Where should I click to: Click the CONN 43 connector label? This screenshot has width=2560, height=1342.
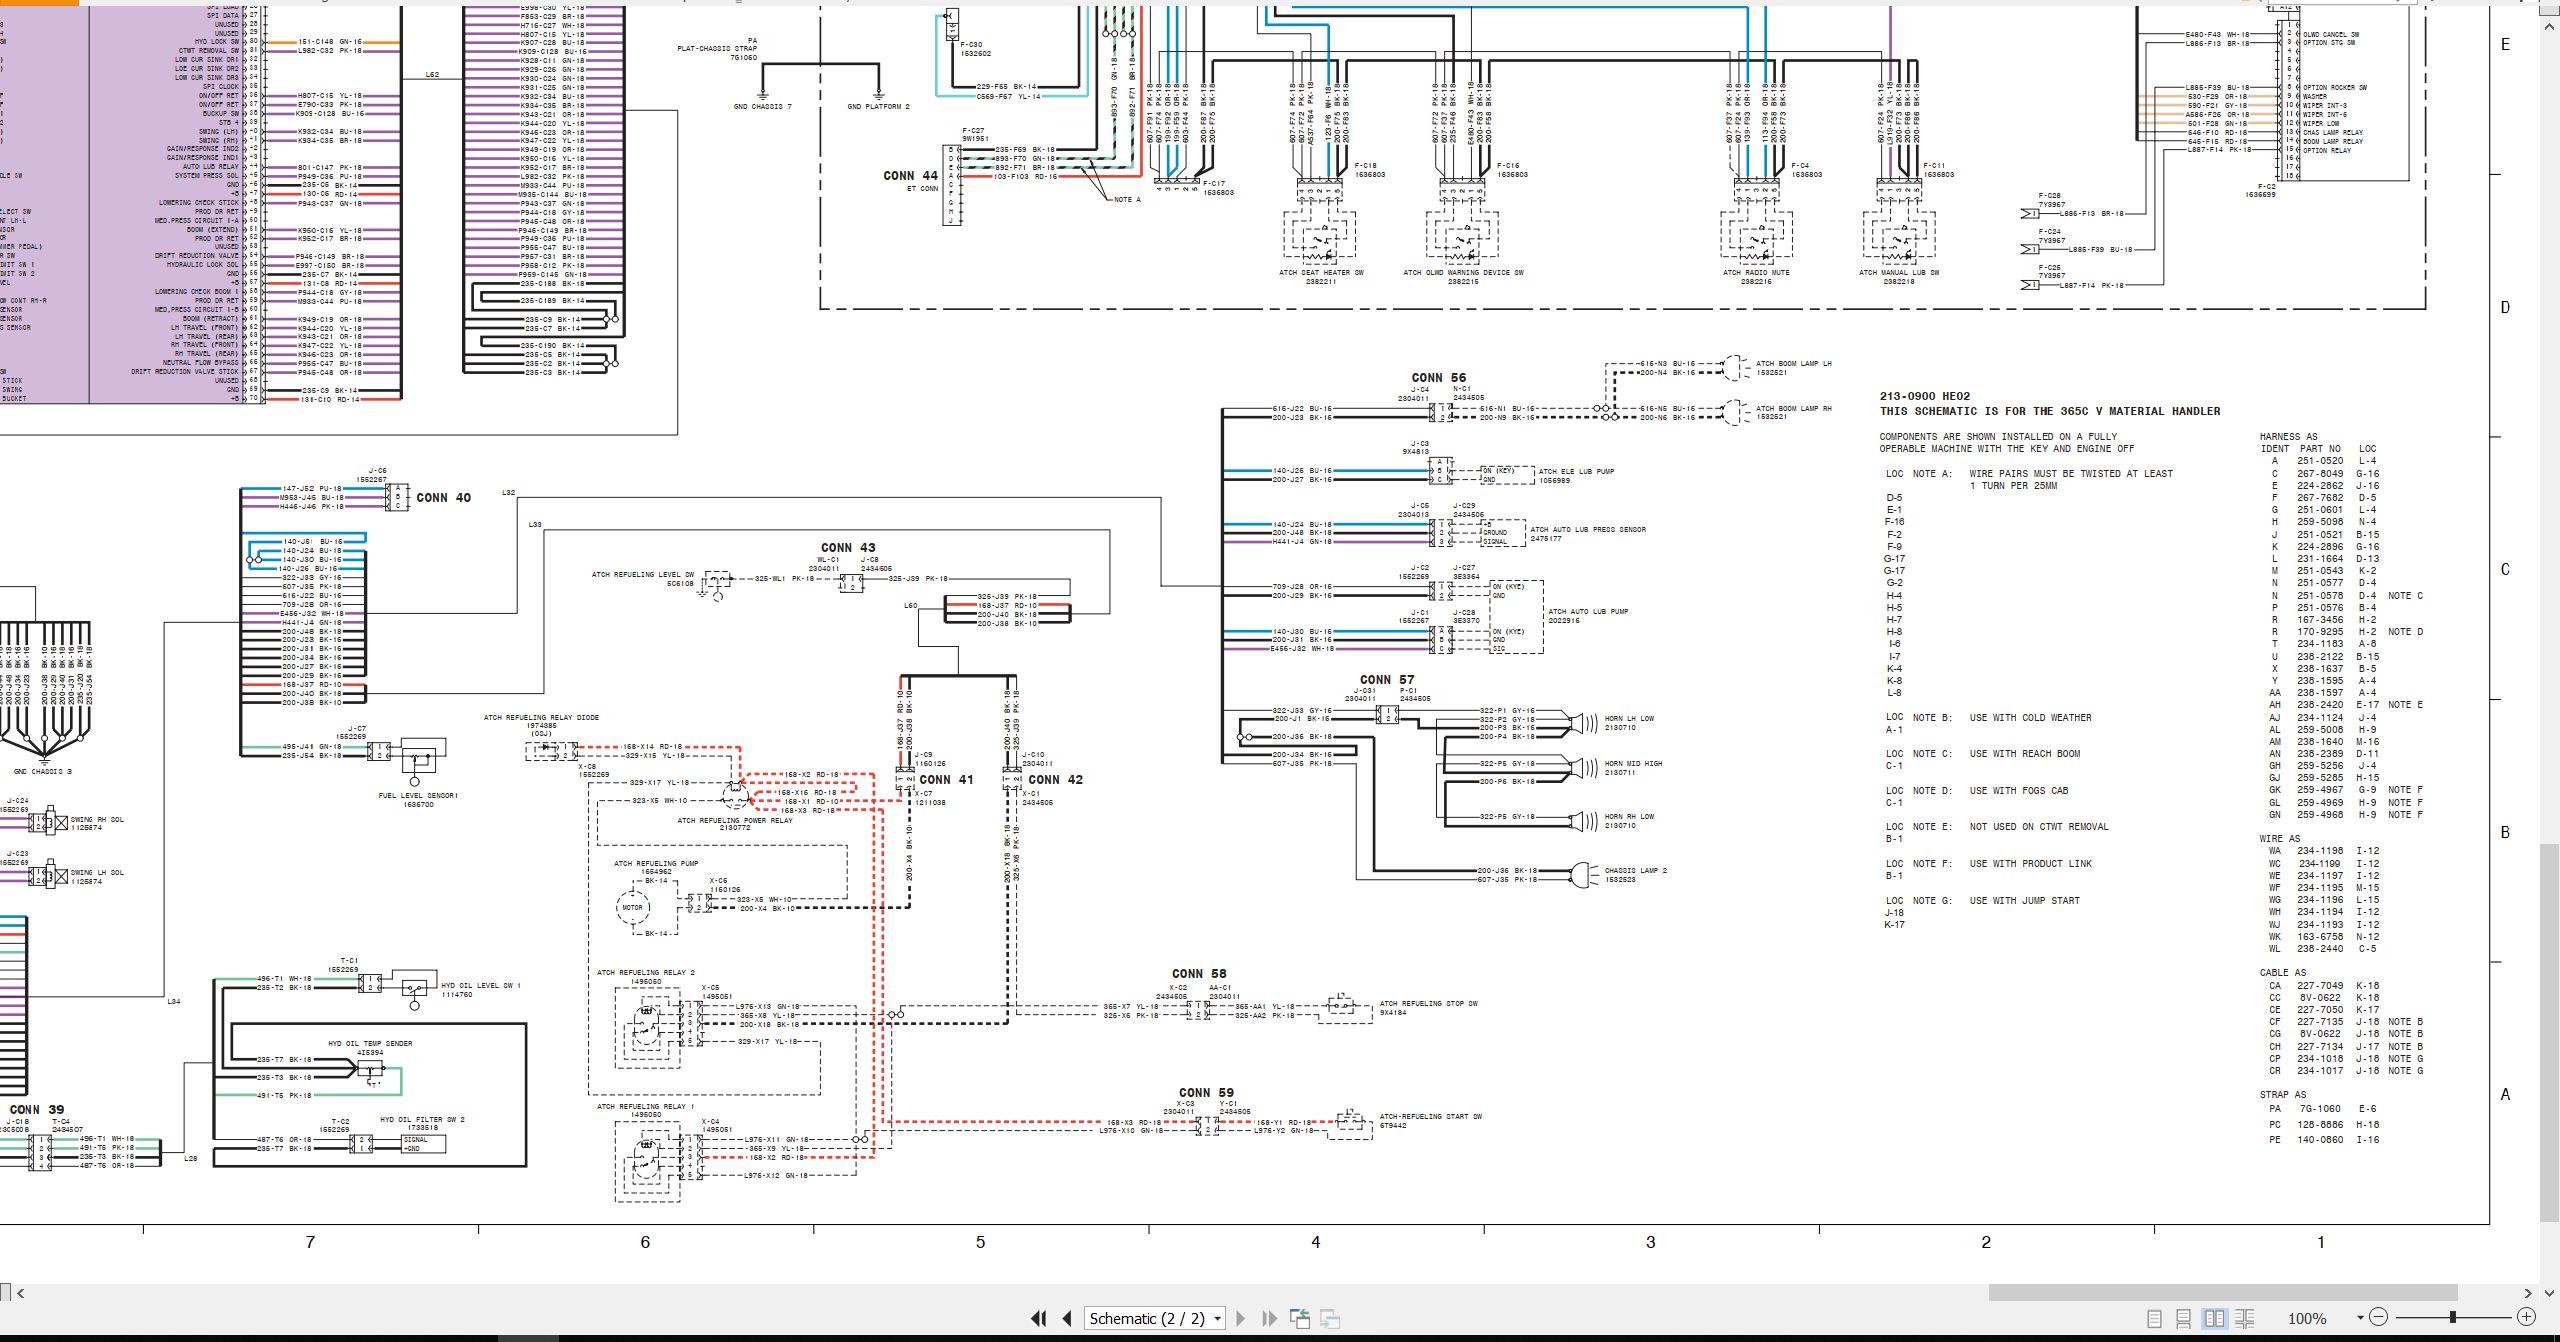click(x=848, y=547)
